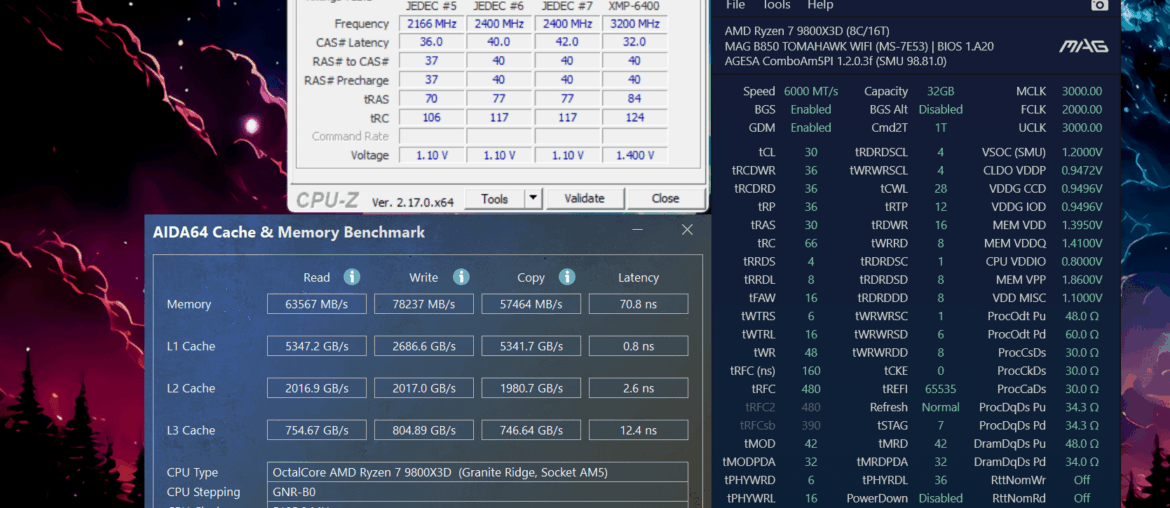Select the Memory Latency value 70.8 ns

pos(638,304)
